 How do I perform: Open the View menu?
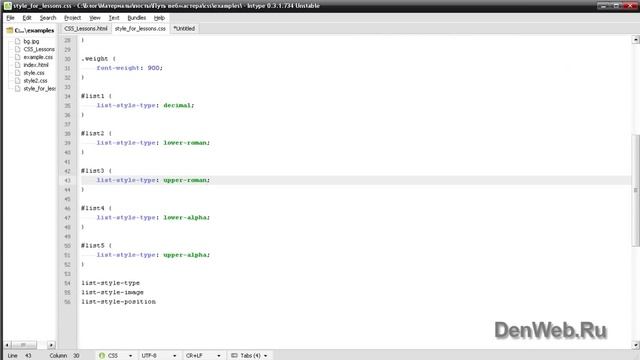click(x=95, y=18)
